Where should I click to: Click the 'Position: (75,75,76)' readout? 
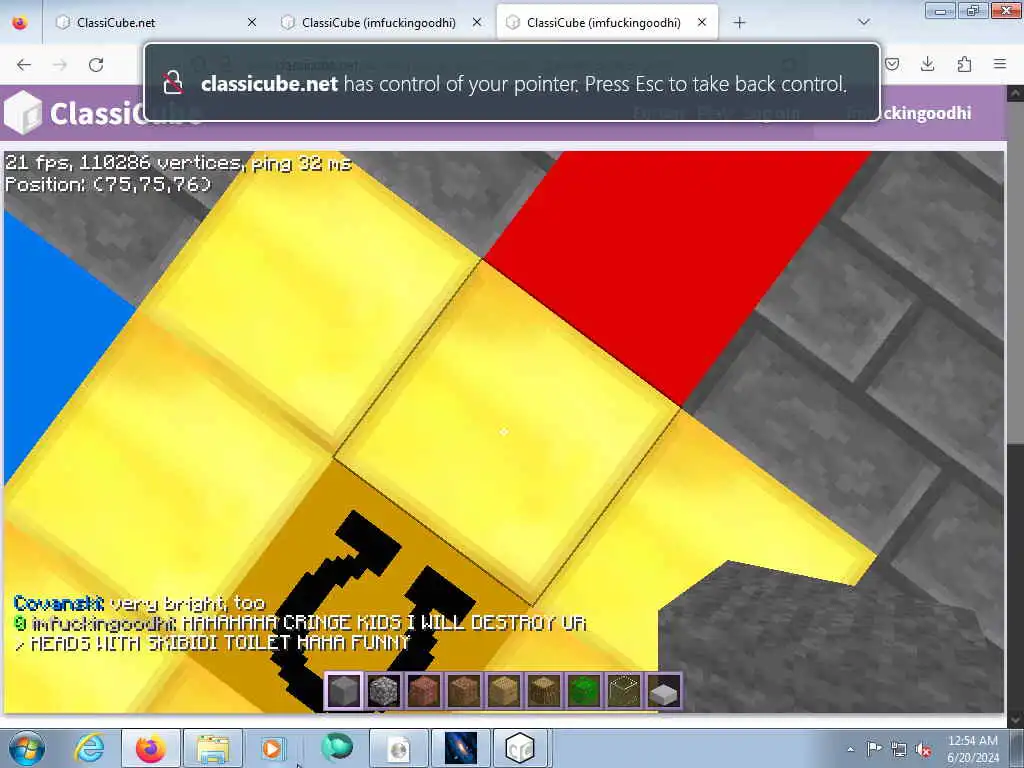[108, 184]
